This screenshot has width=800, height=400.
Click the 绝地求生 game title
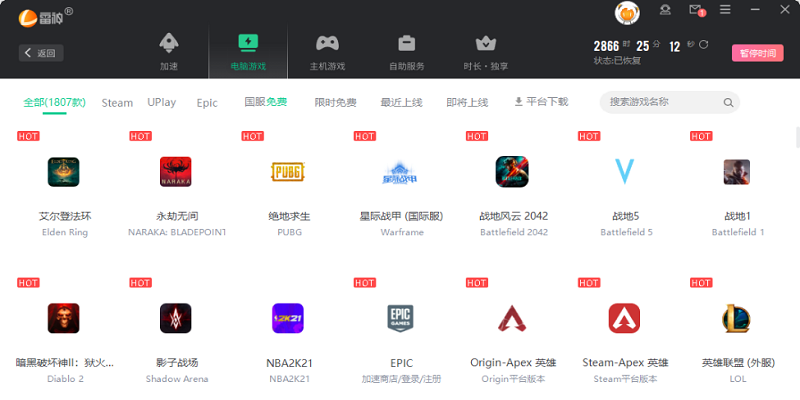click(289, 216)
